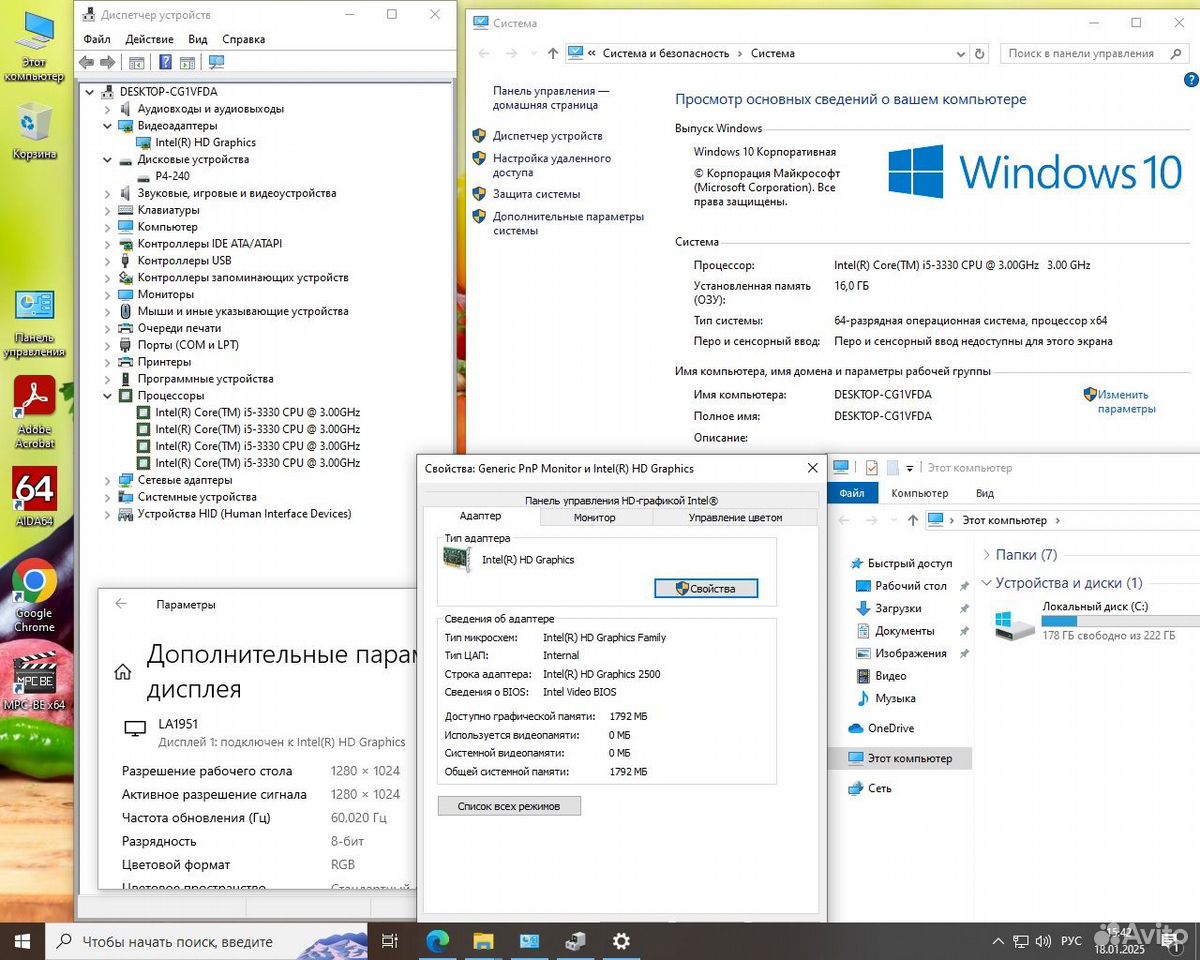Collapse the Видеоадаптеры node
The width and height of the screenshot is (1200, 960).
tap(108, 125)
